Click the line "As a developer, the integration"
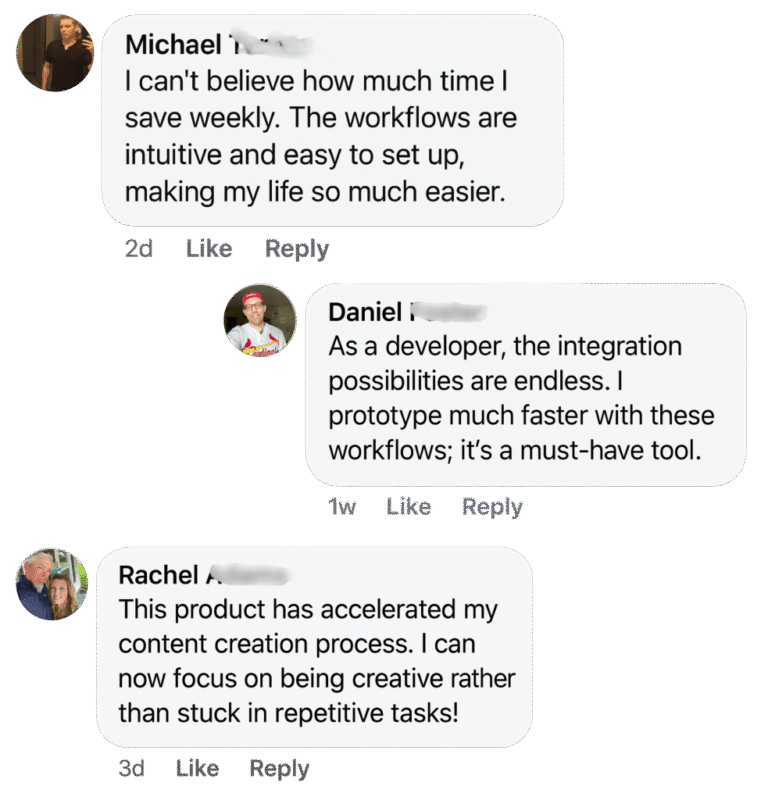The width and height of the screenshot is (768, 800). 505,346
